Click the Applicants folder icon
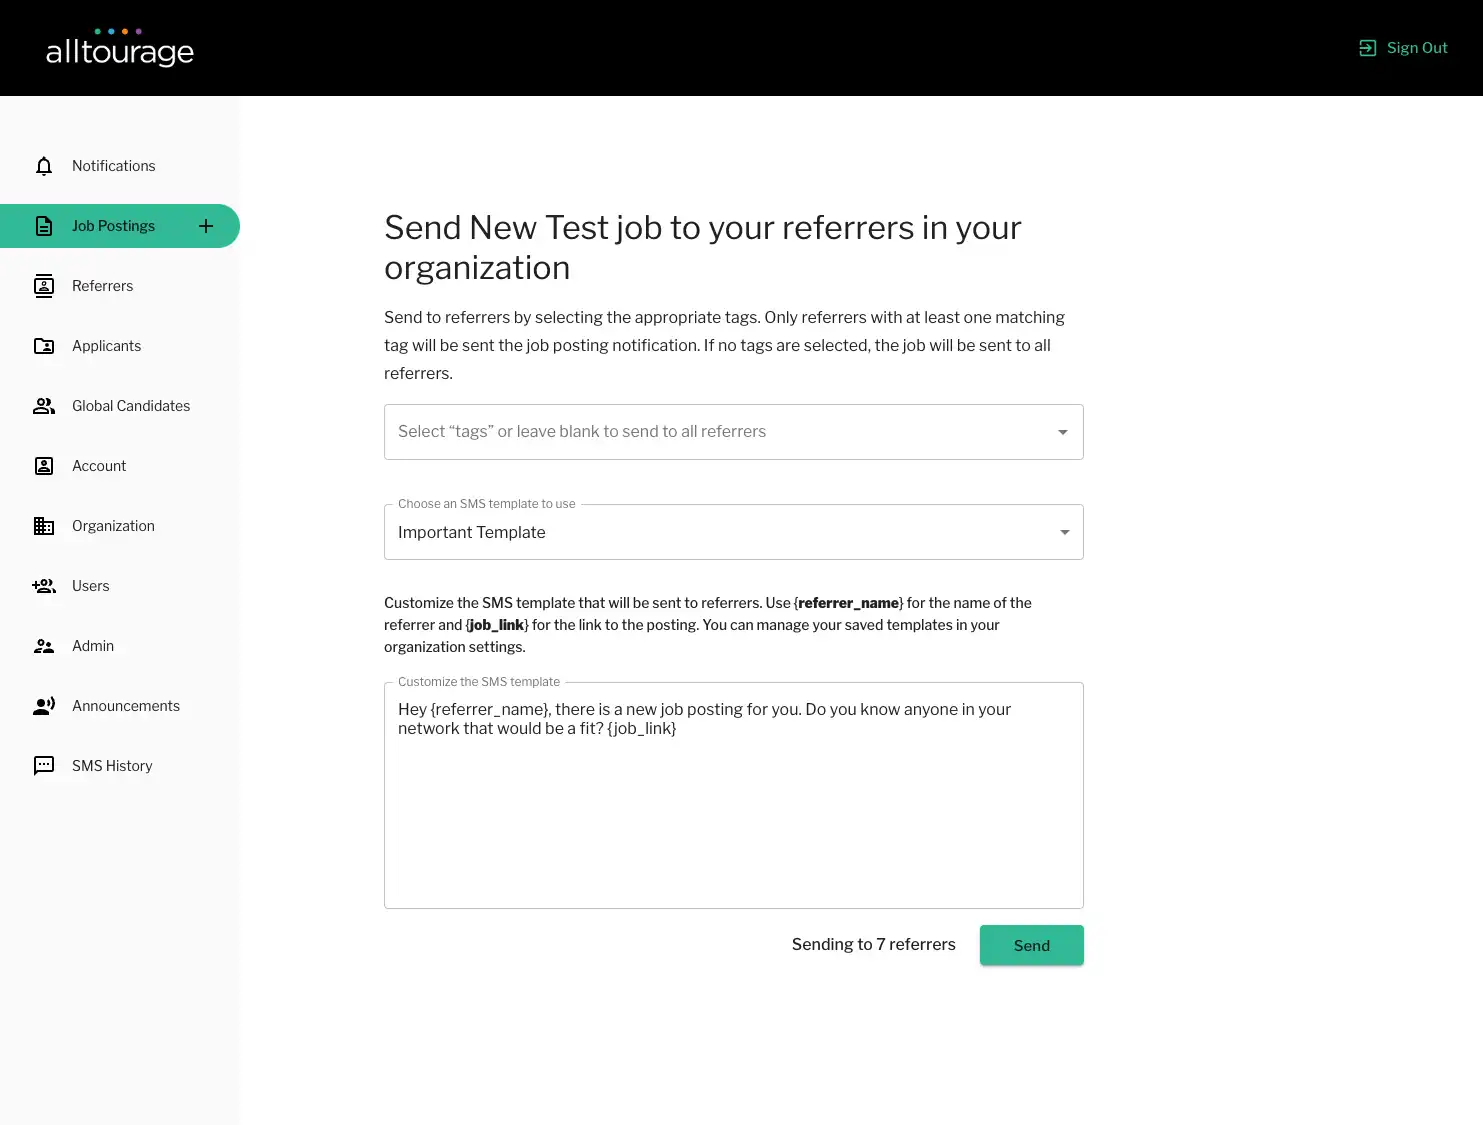This screenshot has height=1125, width=1483. (x=44, y=346)
